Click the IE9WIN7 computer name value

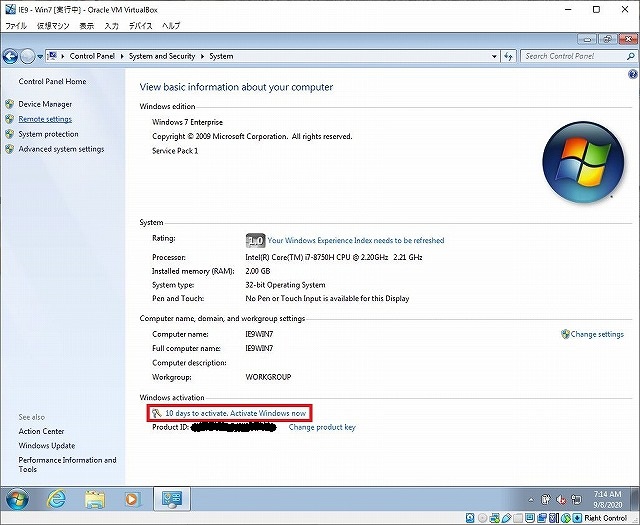click(259, 334)
